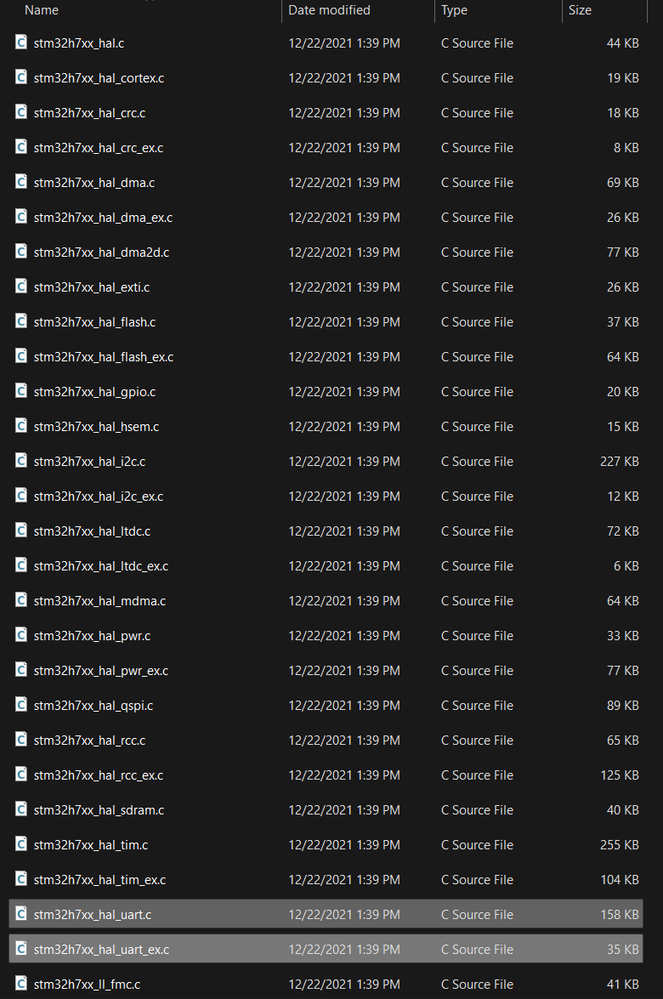This screenshot has width=663, height=999.
Task: Sort by the Date modified column header
Action: pos(329,10)
